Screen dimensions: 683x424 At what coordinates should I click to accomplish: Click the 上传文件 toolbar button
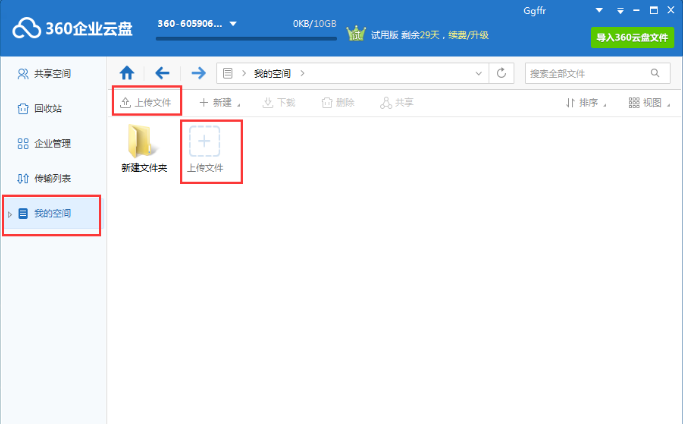tap(146, 102)
